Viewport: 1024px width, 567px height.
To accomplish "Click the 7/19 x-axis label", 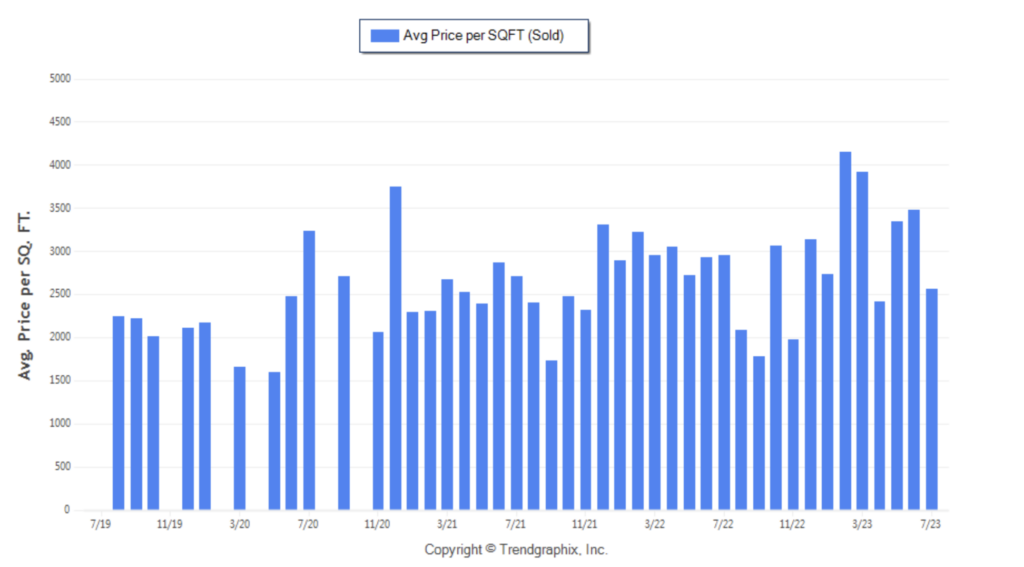I will tap(101, 524).
